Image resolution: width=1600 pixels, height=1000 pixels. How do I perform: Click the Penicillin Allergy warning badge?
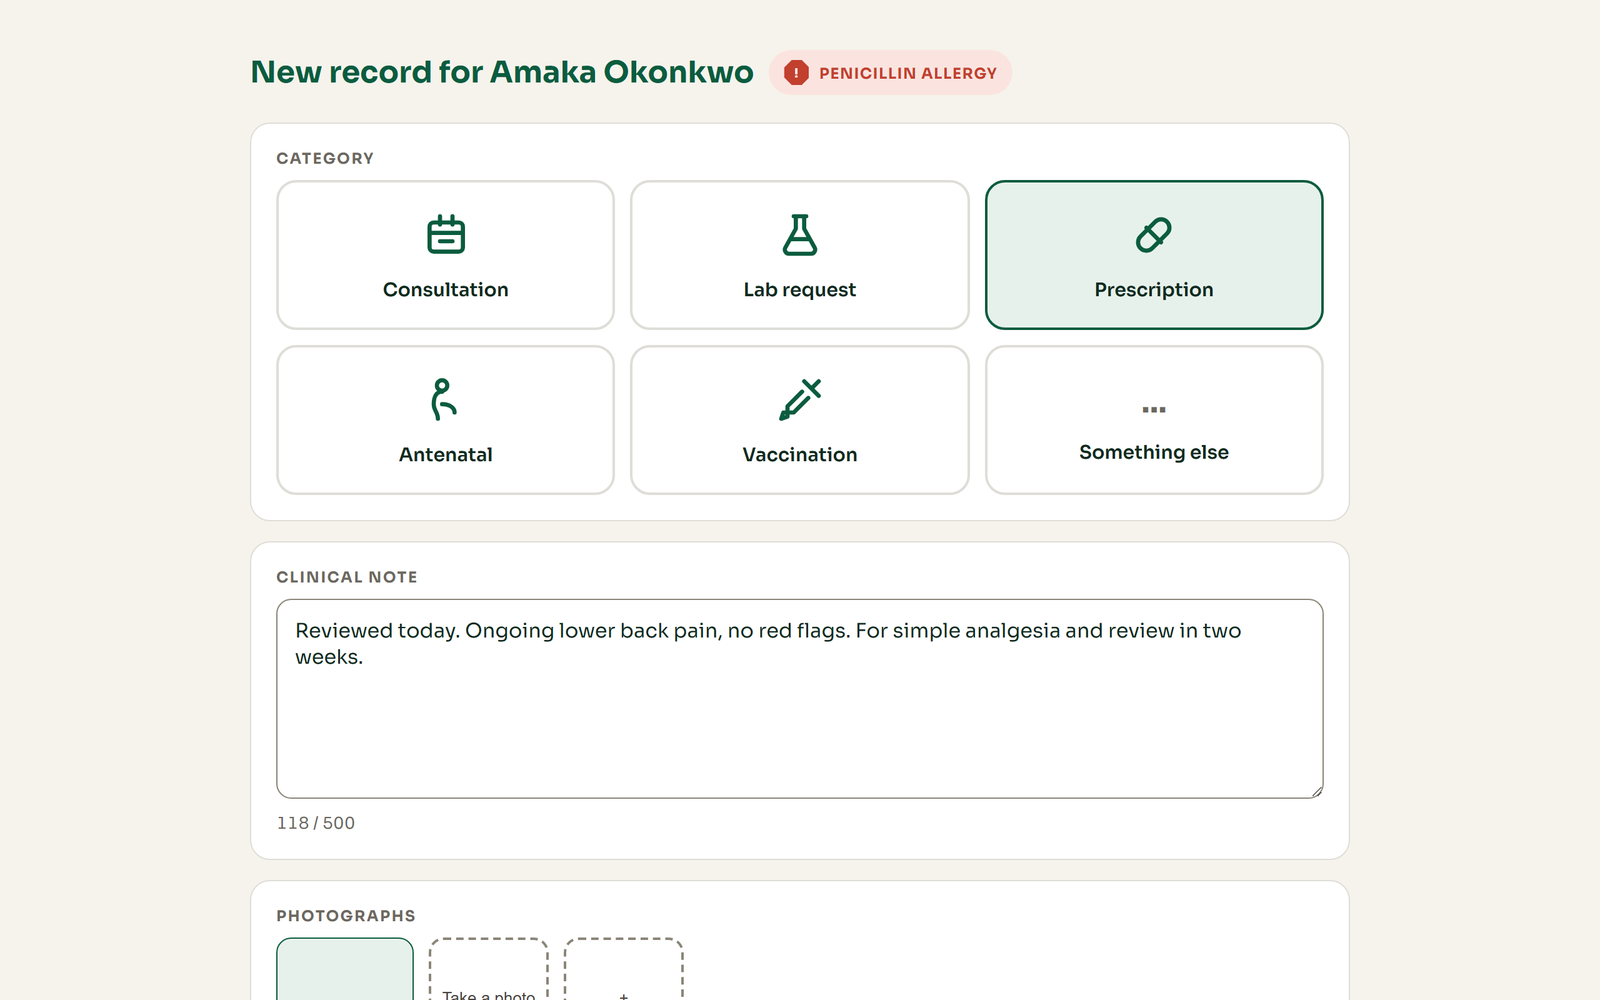coord(890,73)
